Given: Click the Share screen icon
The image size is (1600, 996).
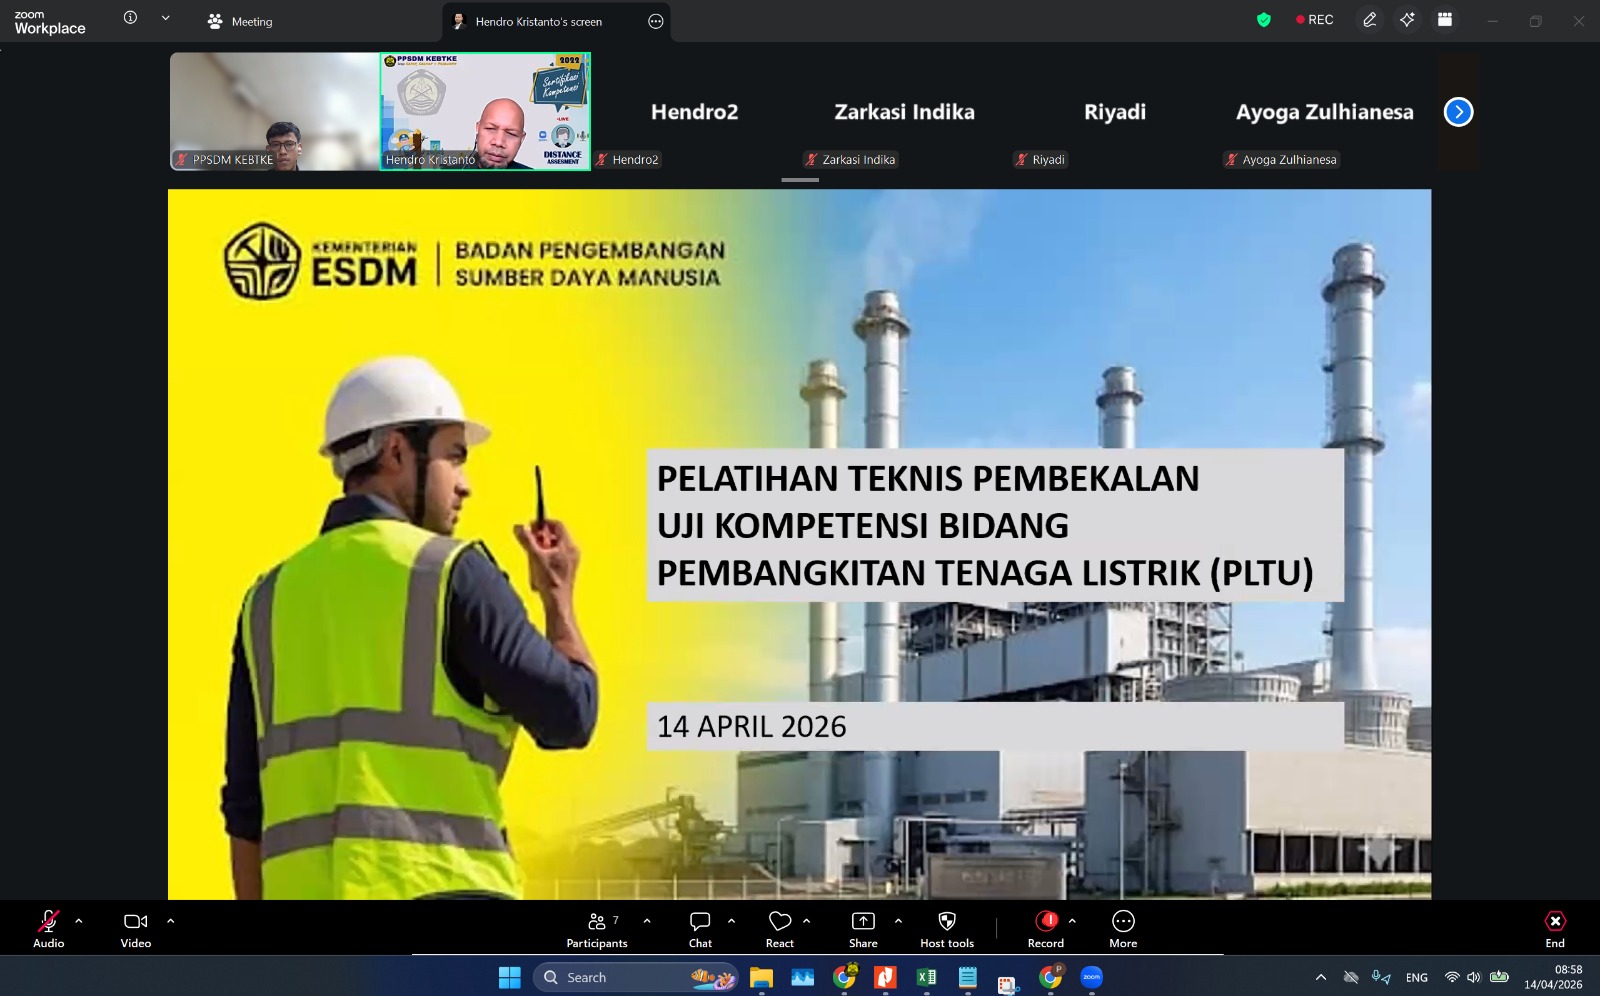Looking at the screenshot, I should [863, 929].
